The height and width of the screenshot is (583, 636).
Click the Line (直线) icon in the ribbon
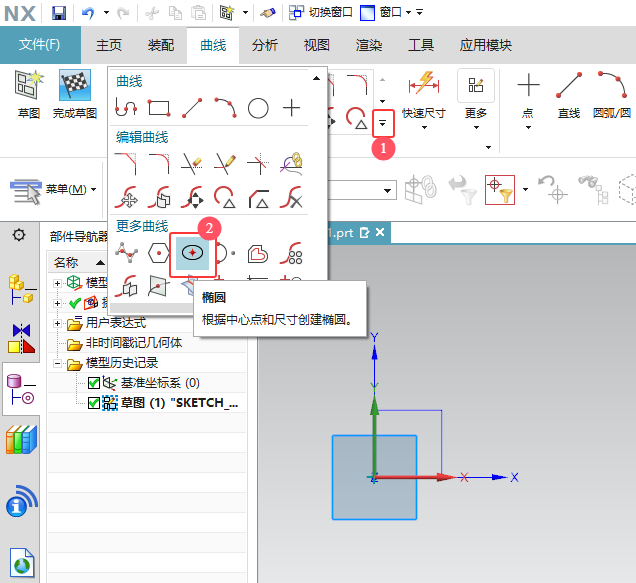pyautogui.click(x=569, y=85)
